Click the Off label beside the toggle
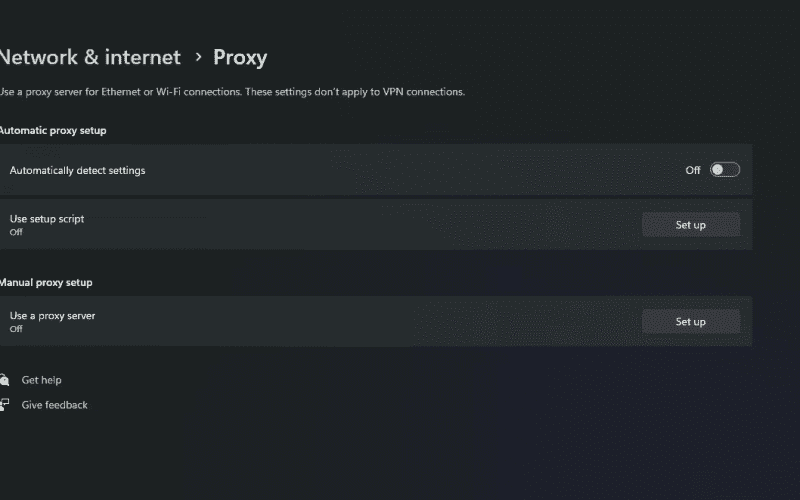Viewport: 800px width, 500px height. coord(692,170)
